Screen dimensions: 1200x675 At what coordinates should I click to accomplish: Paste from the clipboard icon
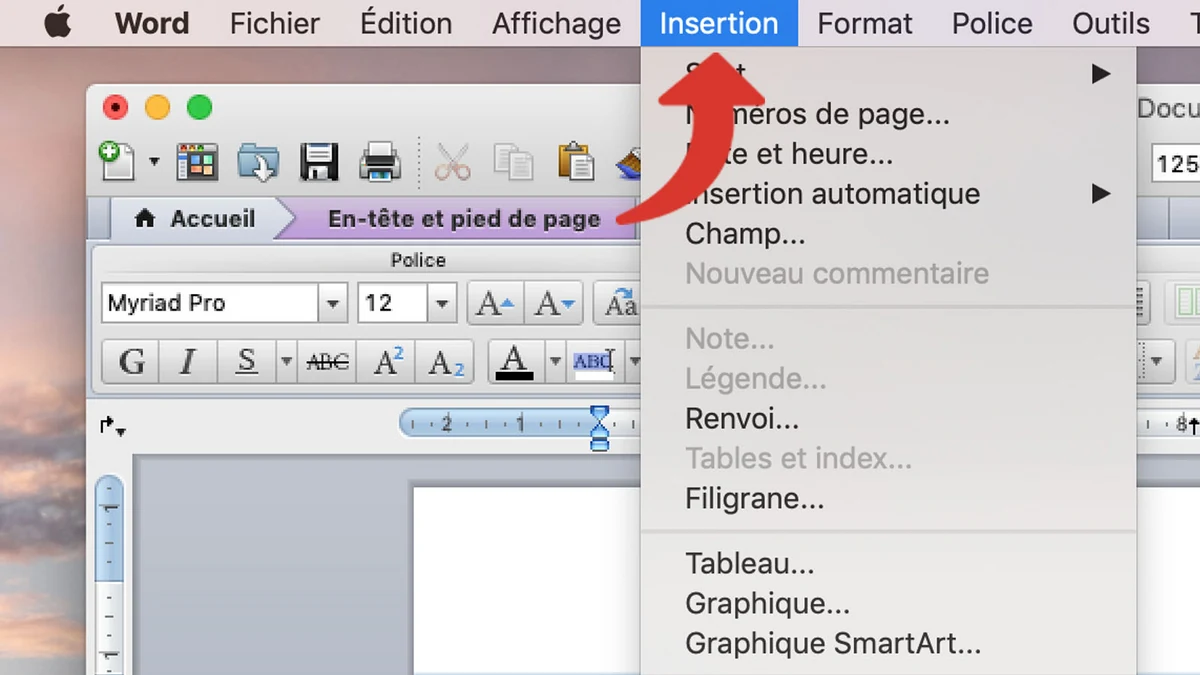575,162
